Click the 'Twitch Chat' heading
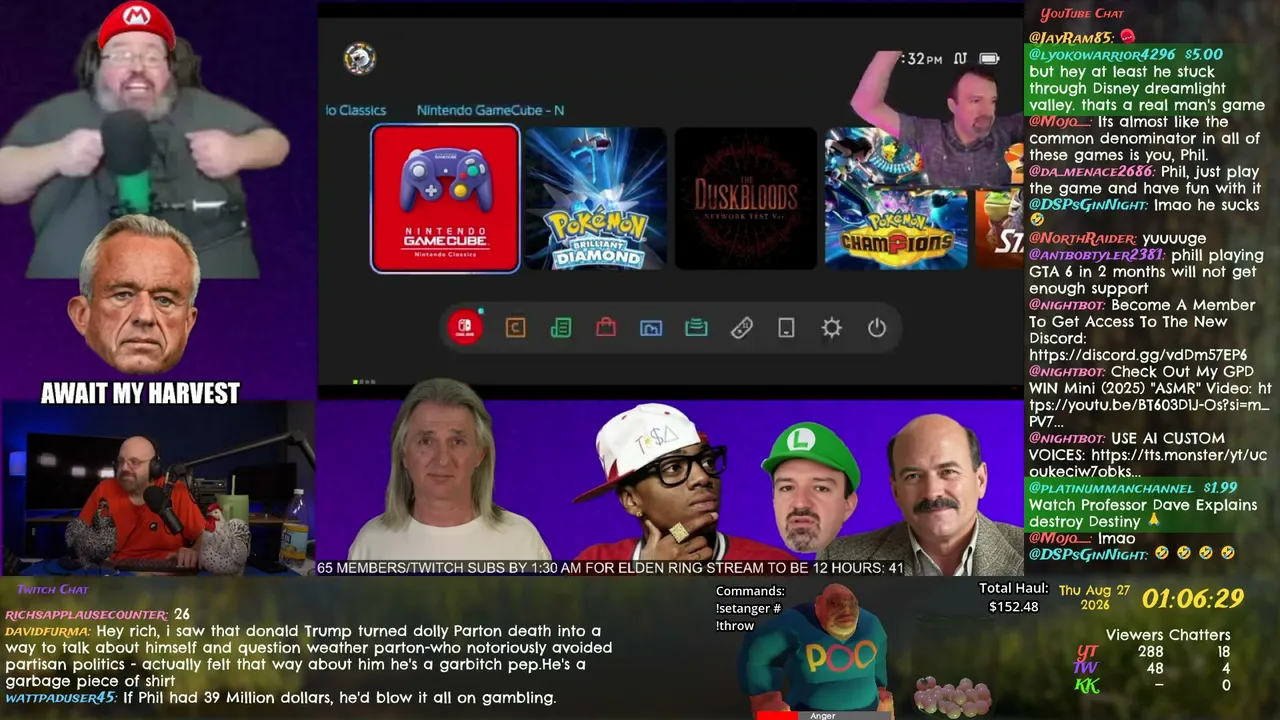This screenshot has height=720, width=1280. click(53, 589)
